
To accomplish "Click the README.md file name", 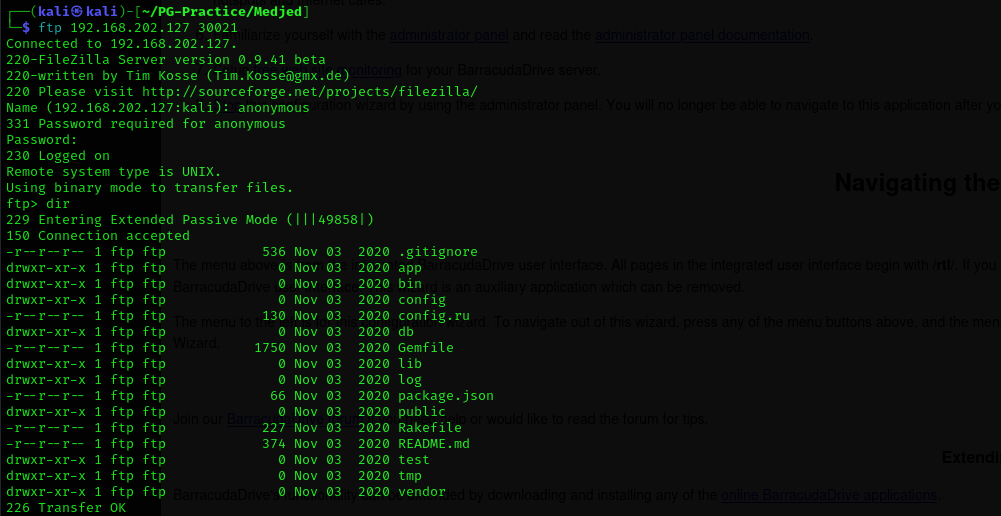I will [434, 444].
